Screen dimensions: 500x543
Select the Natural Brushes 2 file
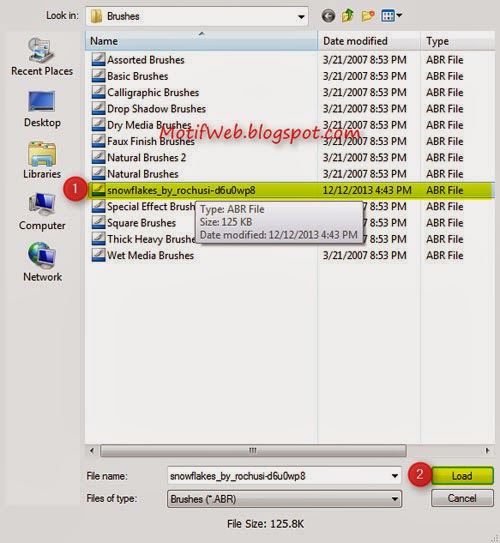(x=146, y=158)
